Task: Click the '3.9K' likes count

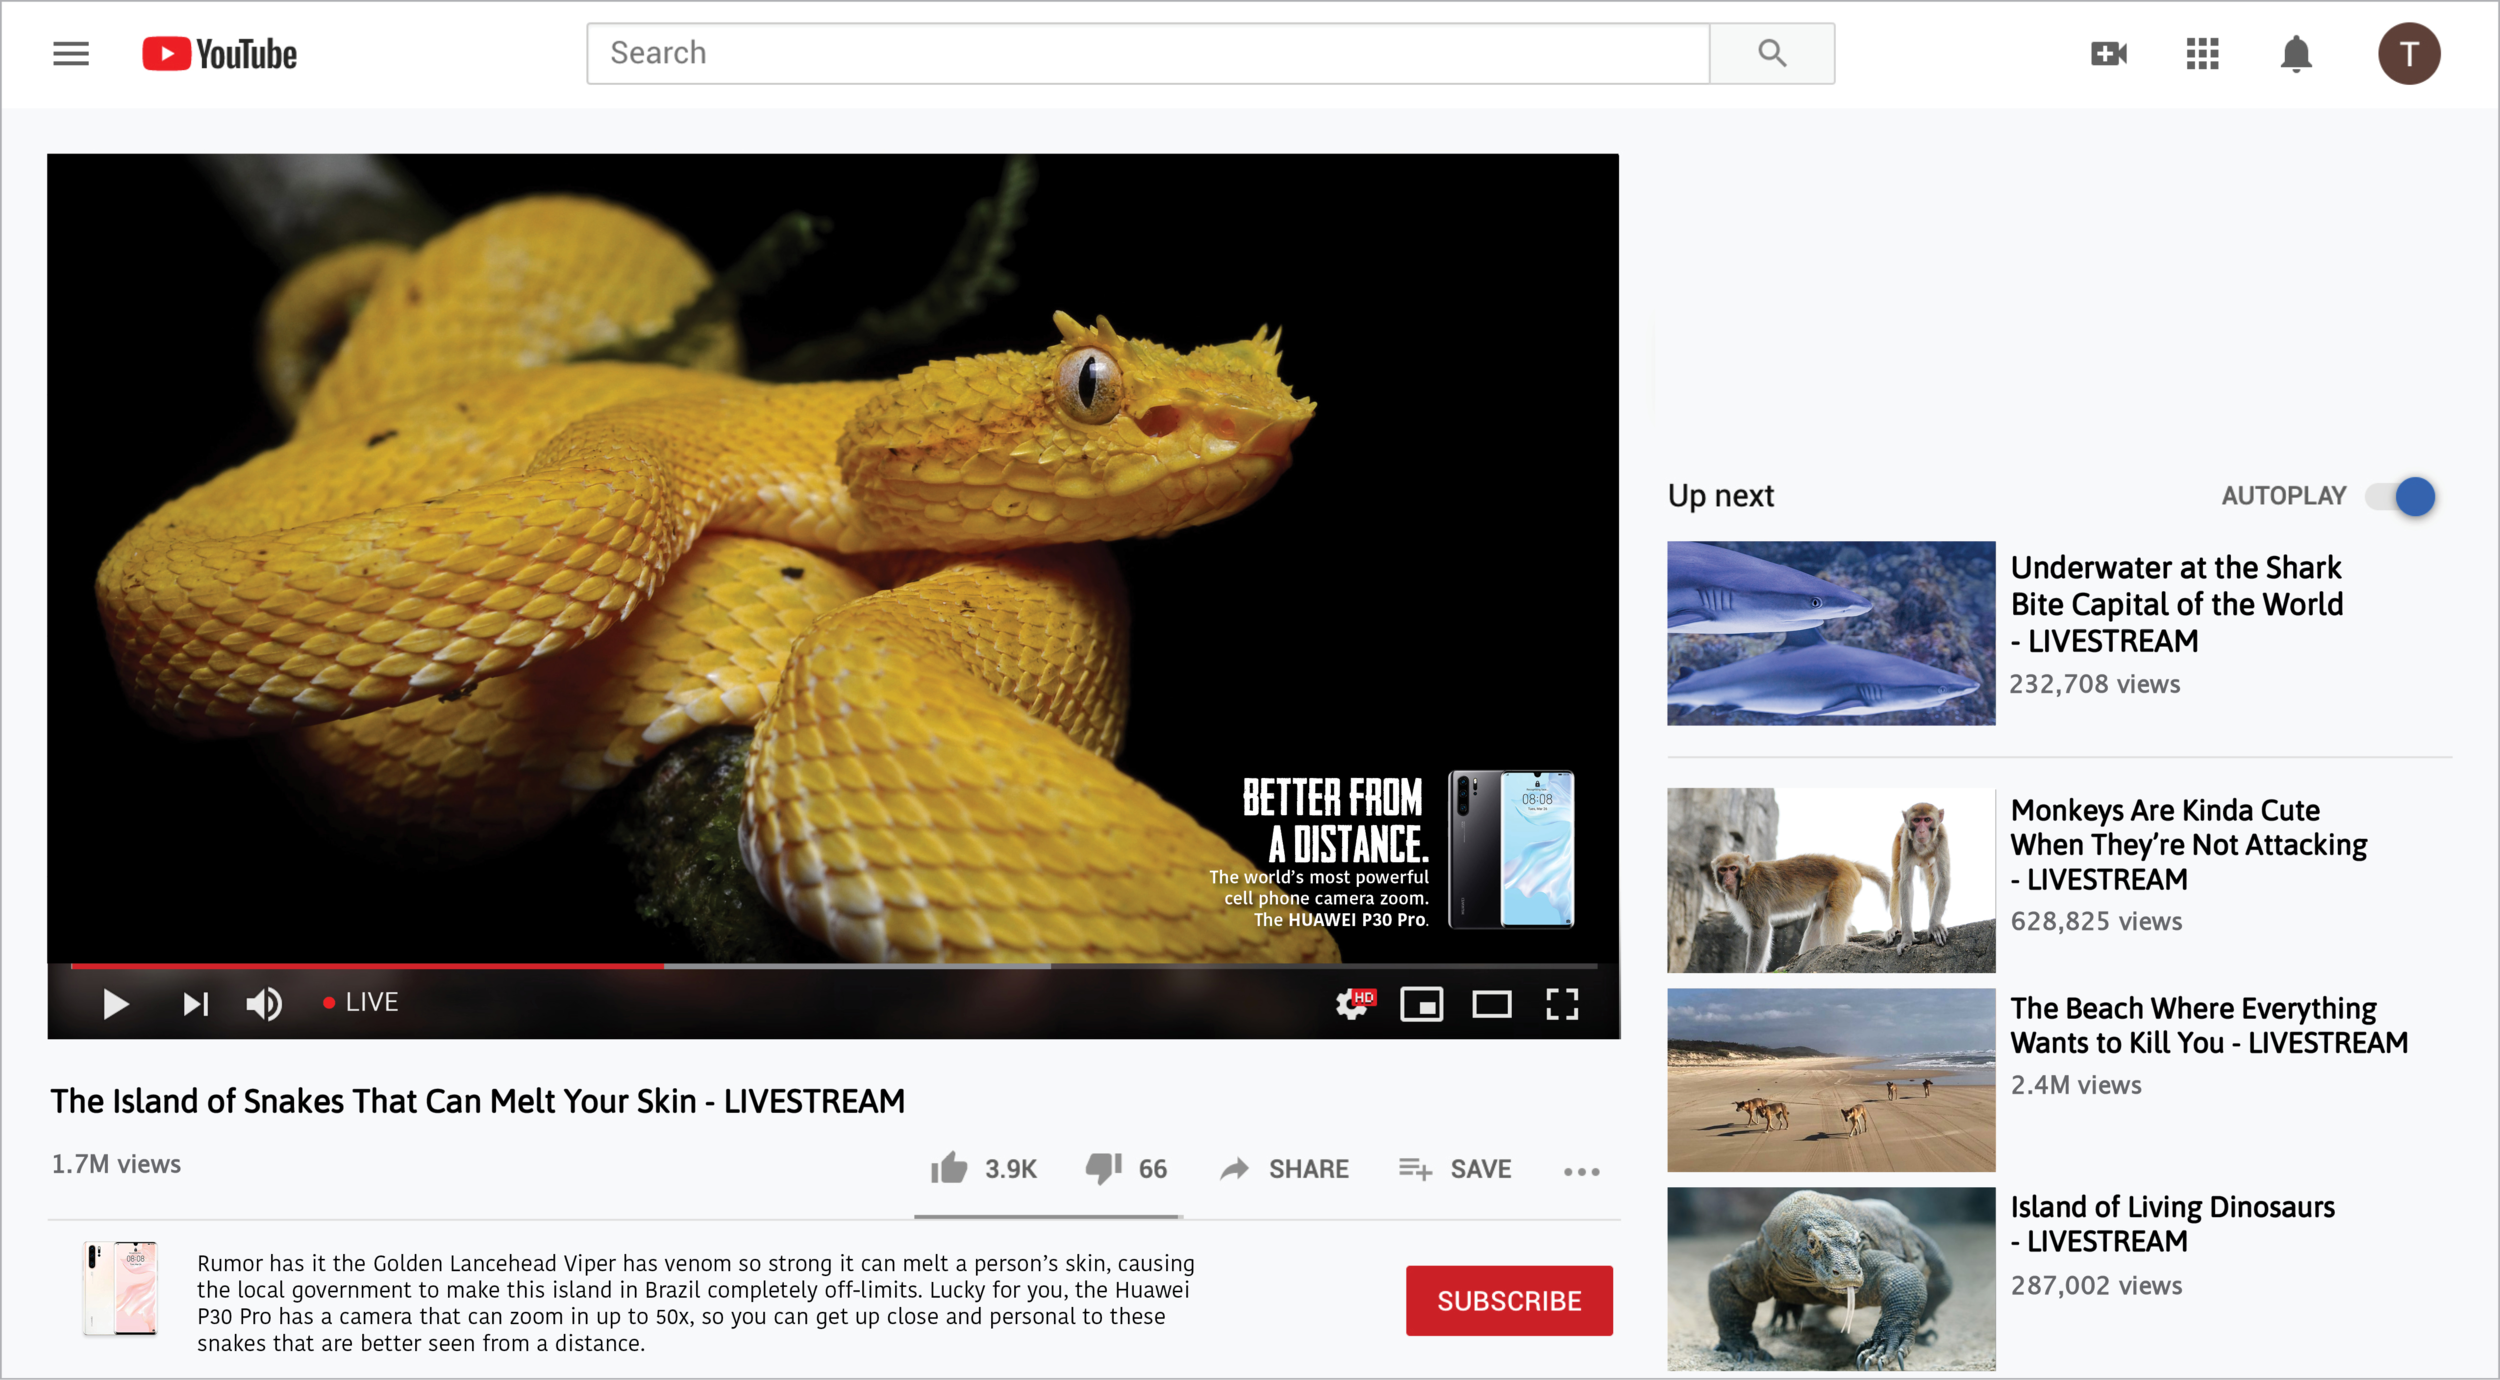Action: [x=1011, y=1169]
